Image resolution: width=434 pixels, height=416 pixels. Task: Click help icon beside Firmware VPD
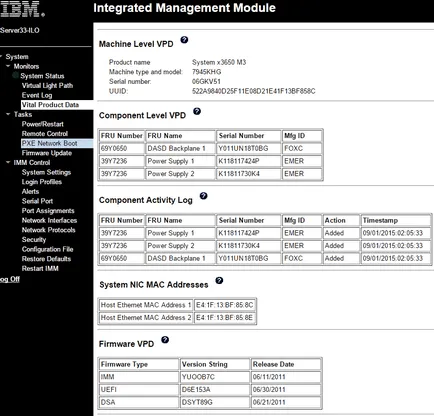click(x=165, y=340)
